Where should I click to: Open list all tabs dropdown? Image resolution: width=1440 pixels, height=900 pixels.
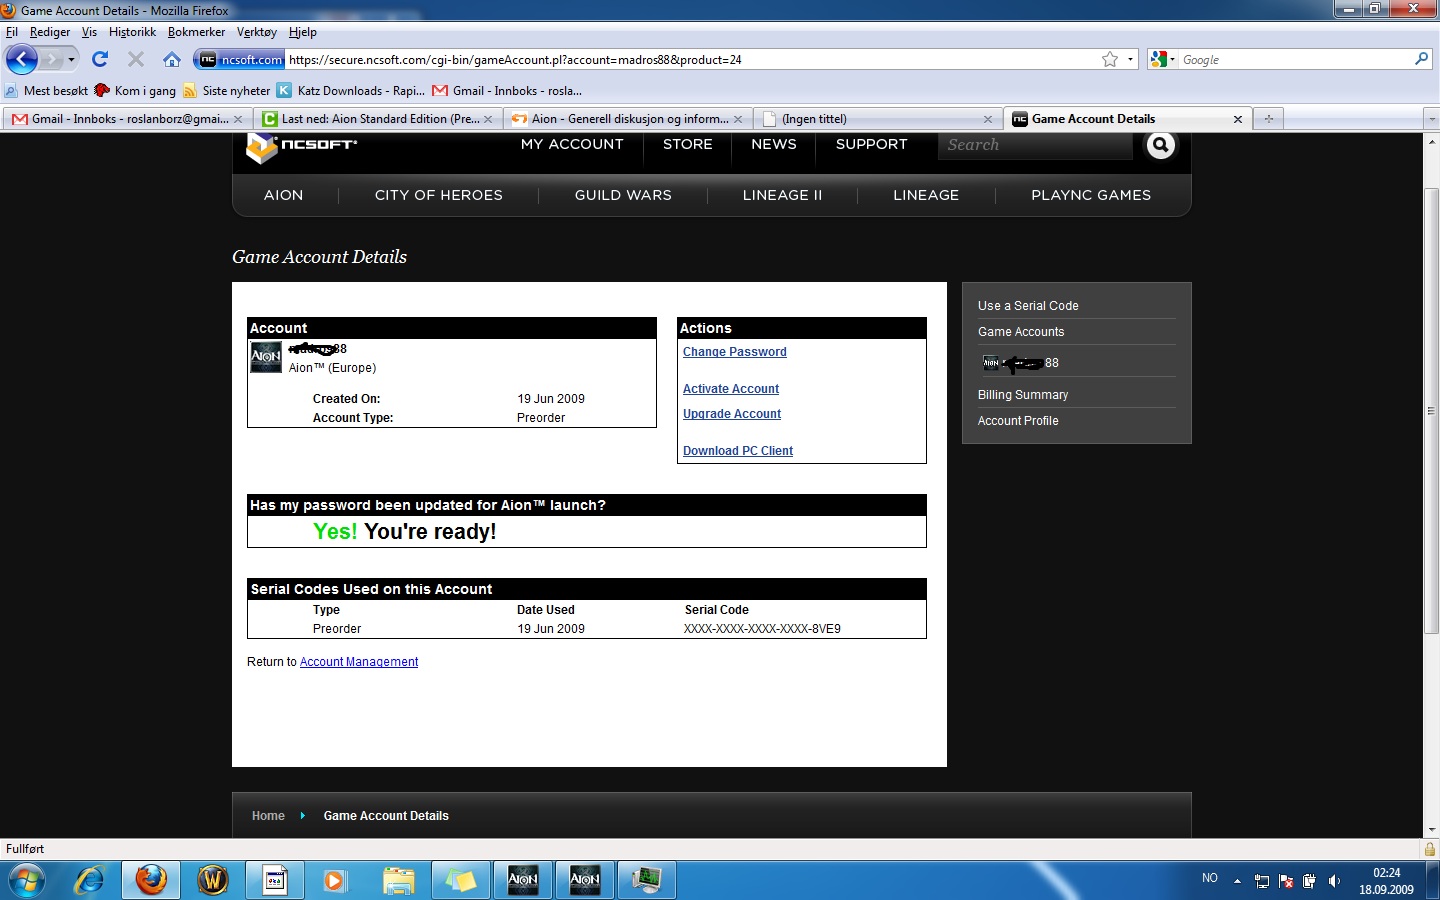1431,119
